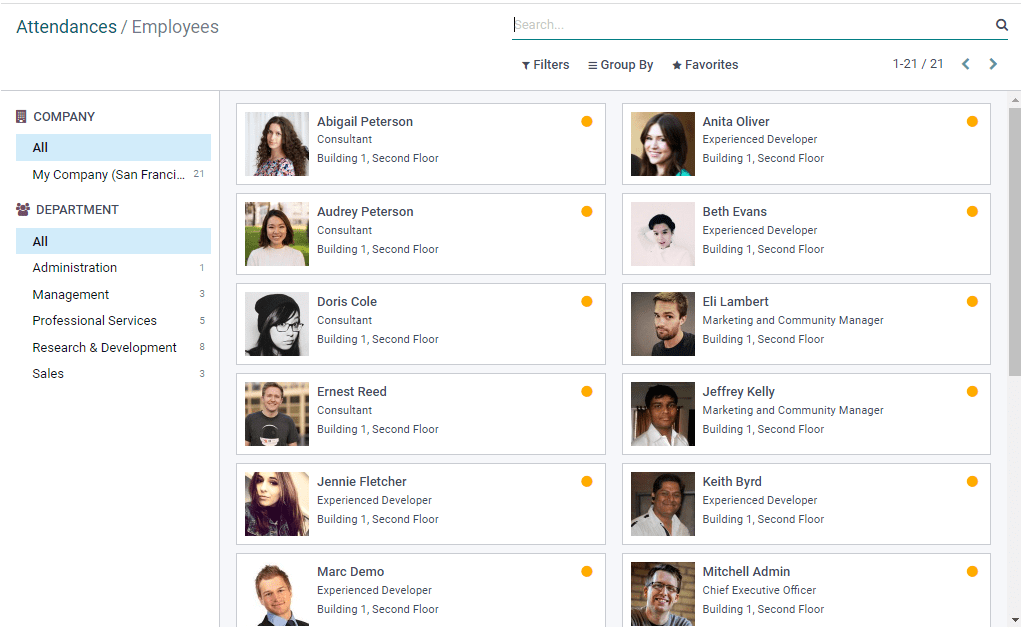Select the Sales department filter

[48, 373]
